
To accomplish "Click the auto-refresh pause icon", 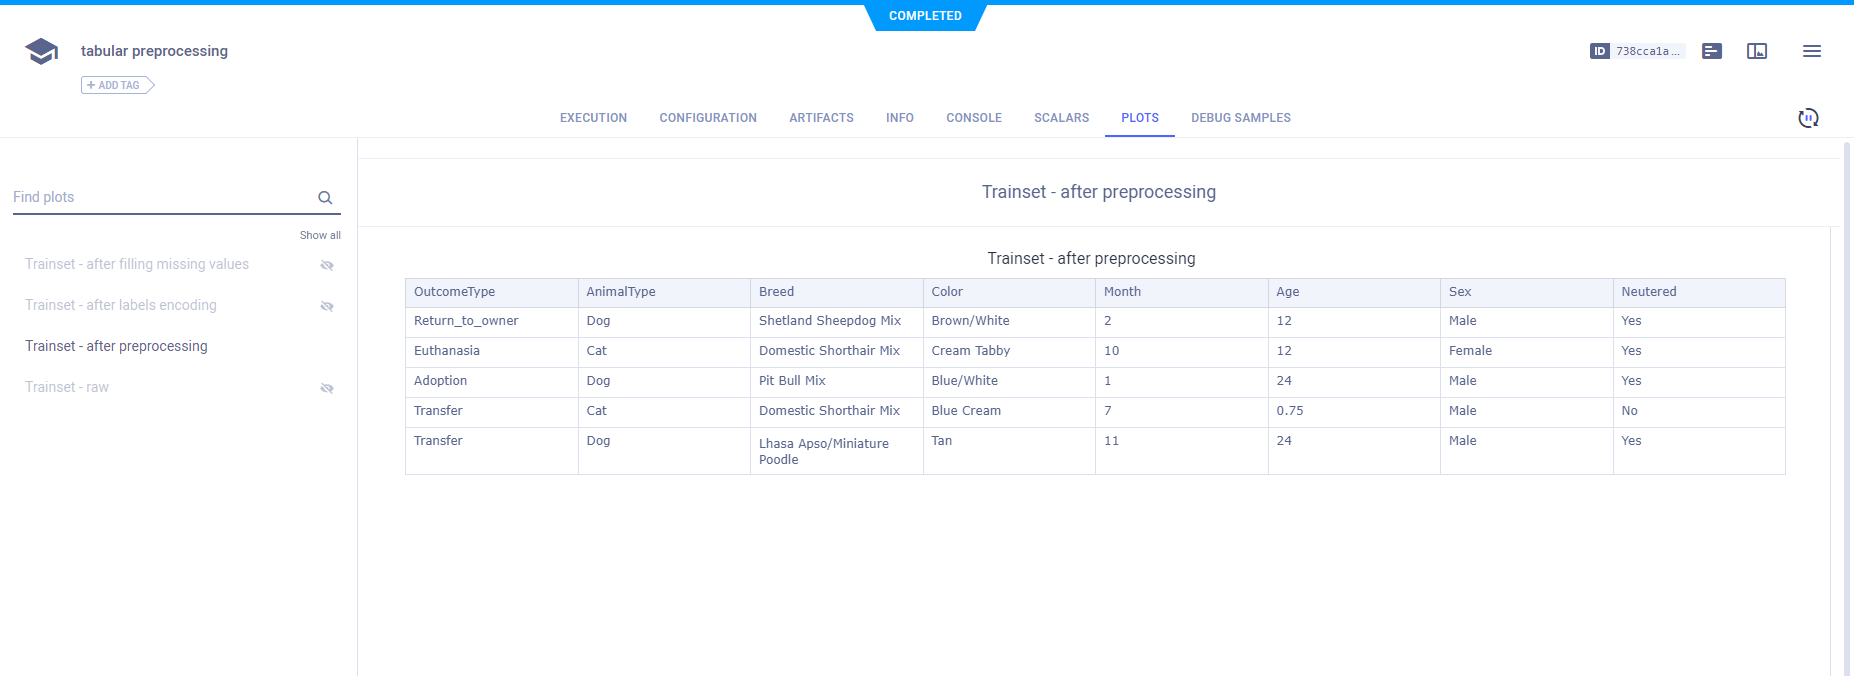I will 1808,118.
